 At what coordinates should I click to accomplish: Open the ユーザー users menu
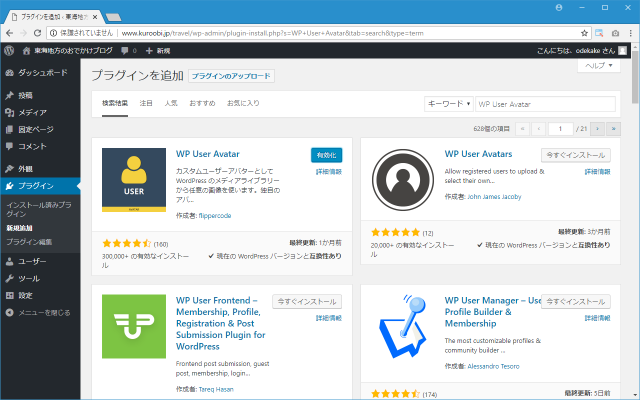pyautogui.click(x=33, y=261)
